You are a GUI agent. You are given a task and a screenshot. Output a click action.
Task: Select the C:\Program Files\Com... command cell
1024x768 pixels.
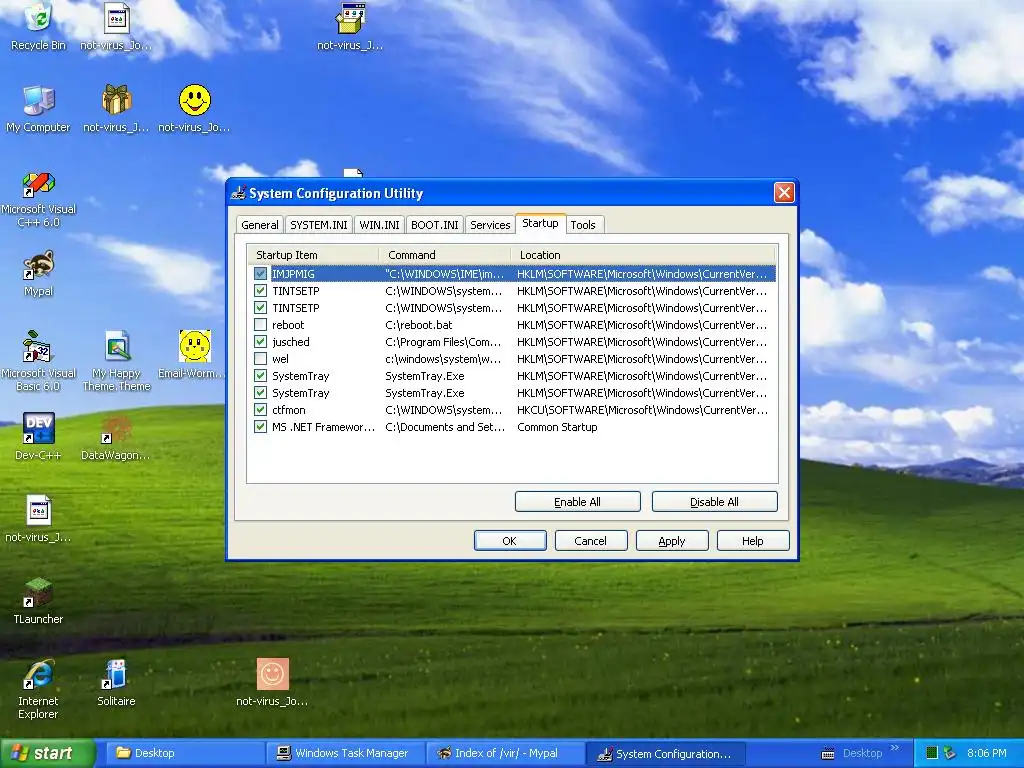click(x=443, y=342)
